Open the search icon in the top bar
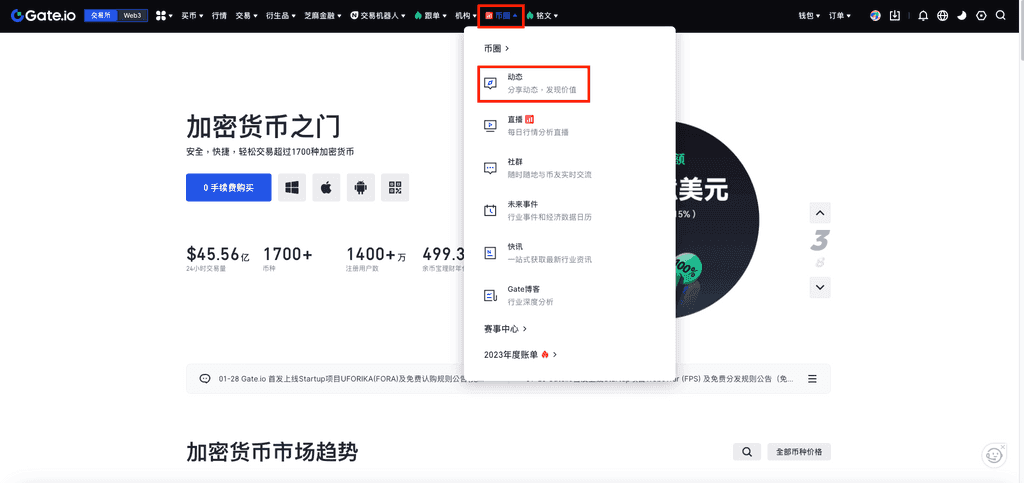The width and height of the screenshot is (1024, 483). click(x=1000, y=16)
